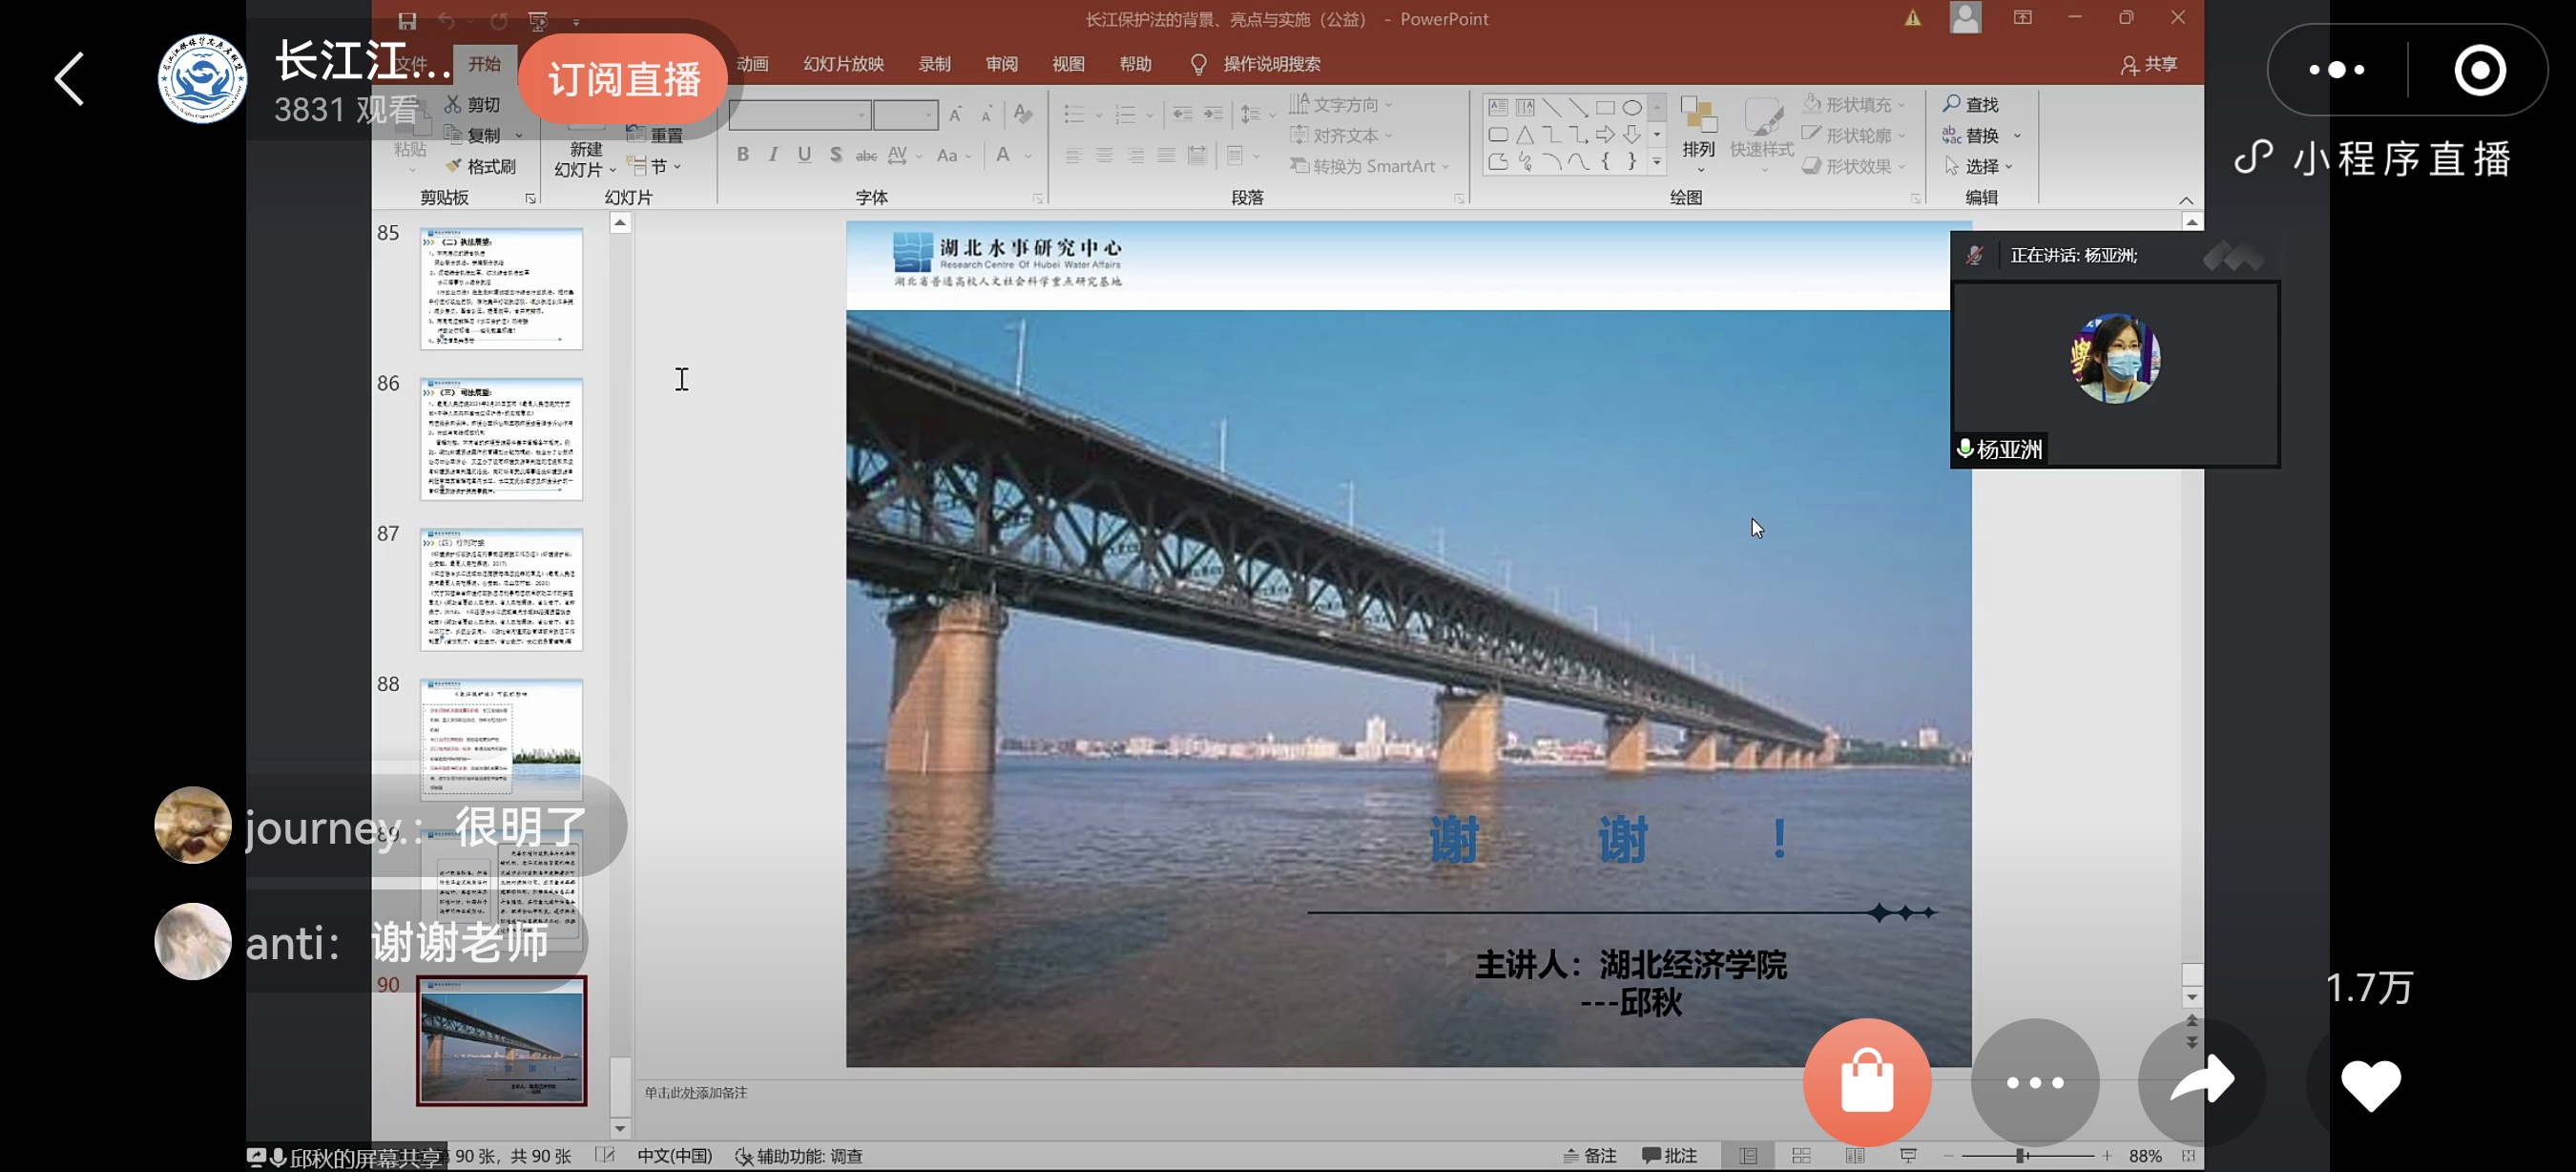The image size is (2576, 1172).
Task: Switch to Slide Sorter view icon
Action: pyautogui.click(x=1801, y=1155)
